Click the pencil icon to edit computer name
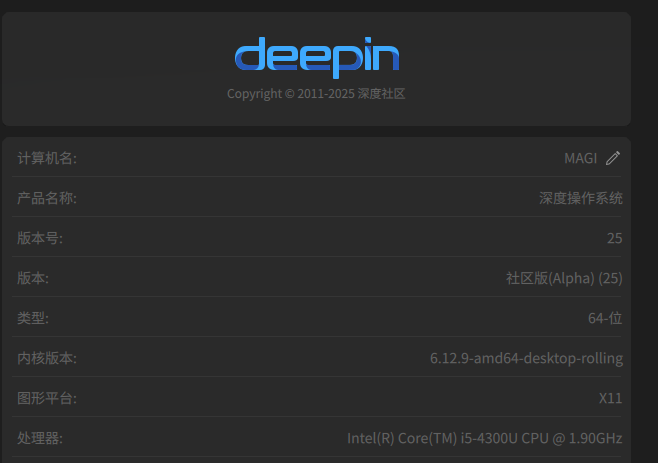Screen dimensions: 658x463 pos(613,158)
